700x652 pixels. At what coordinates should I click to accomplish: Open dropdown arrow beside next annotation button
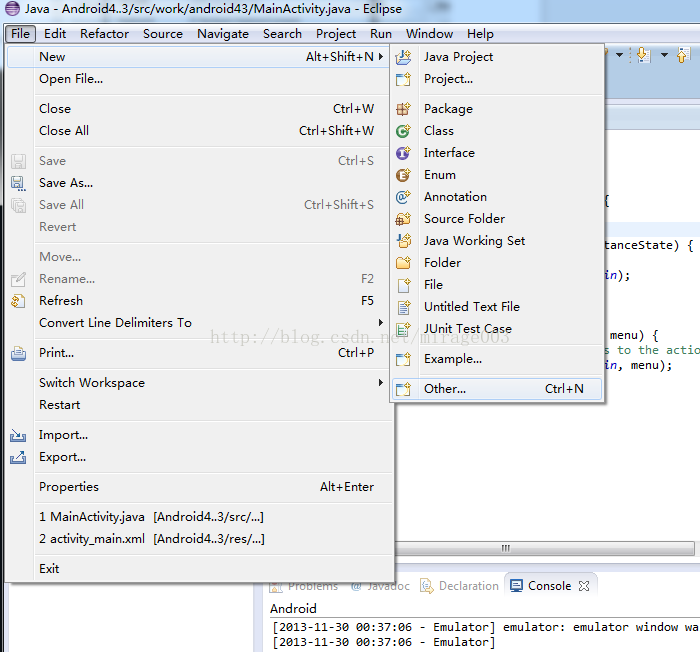click(x=664, y=55)
